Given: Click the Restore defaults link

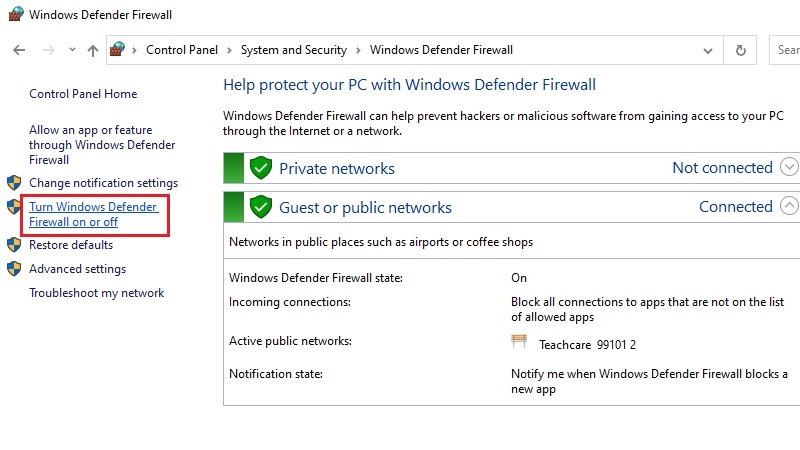Looking at the screenshot, I should click(x=71, y=245).
